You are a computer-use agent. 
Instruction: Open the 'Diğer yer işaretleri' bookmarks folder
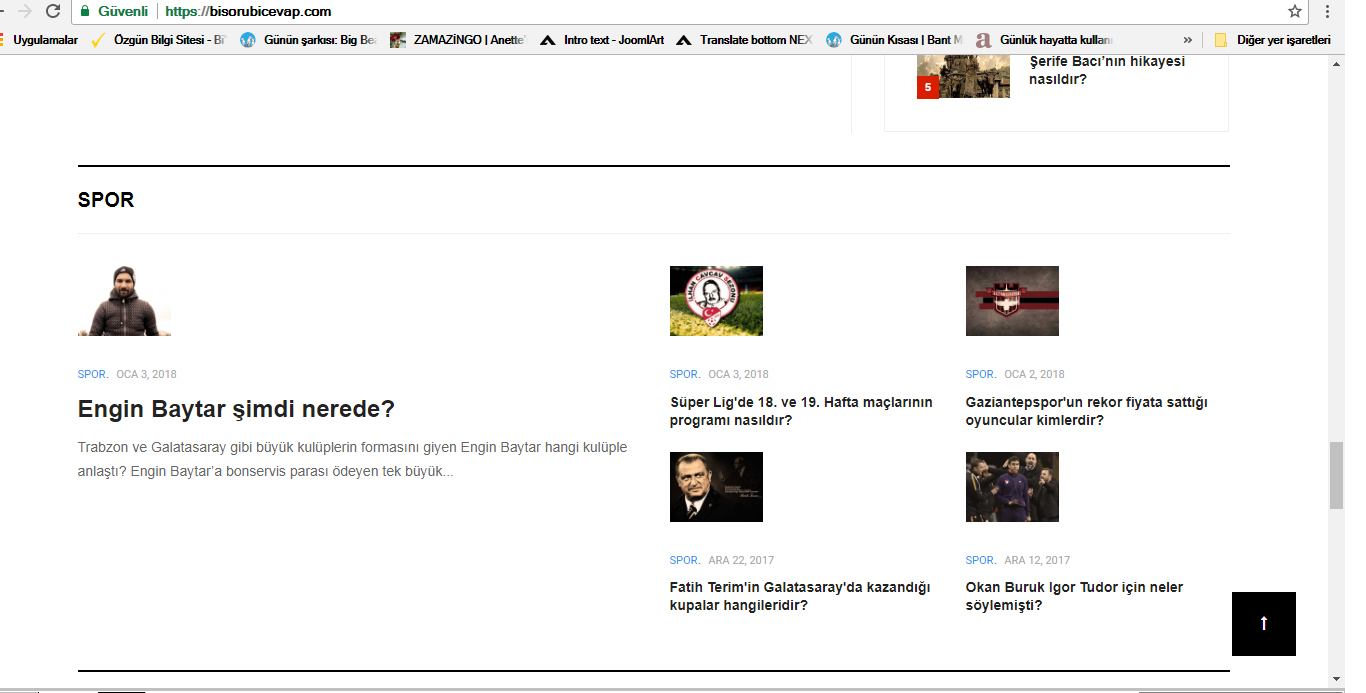pyautogui.click(x=1272, y=40)
